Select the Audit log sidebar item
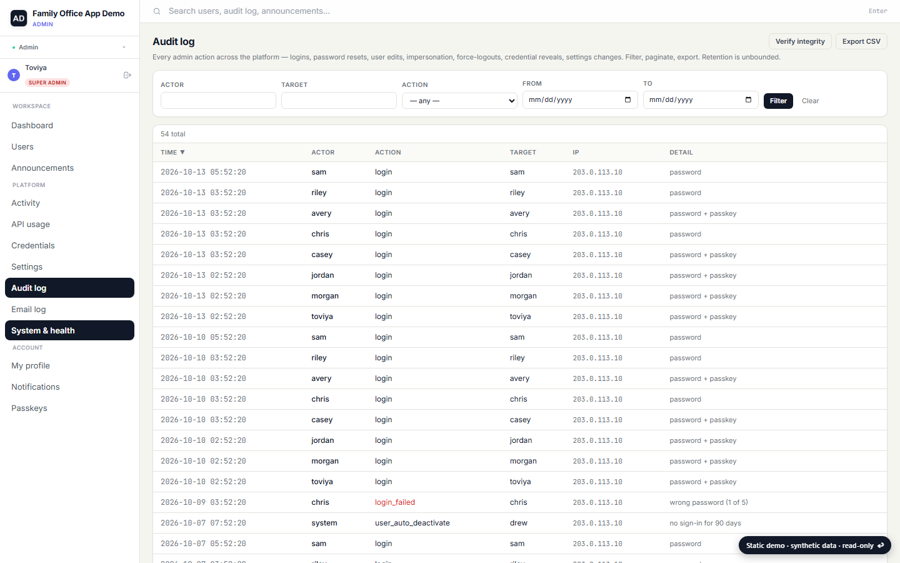 click(x=69, y=288)
